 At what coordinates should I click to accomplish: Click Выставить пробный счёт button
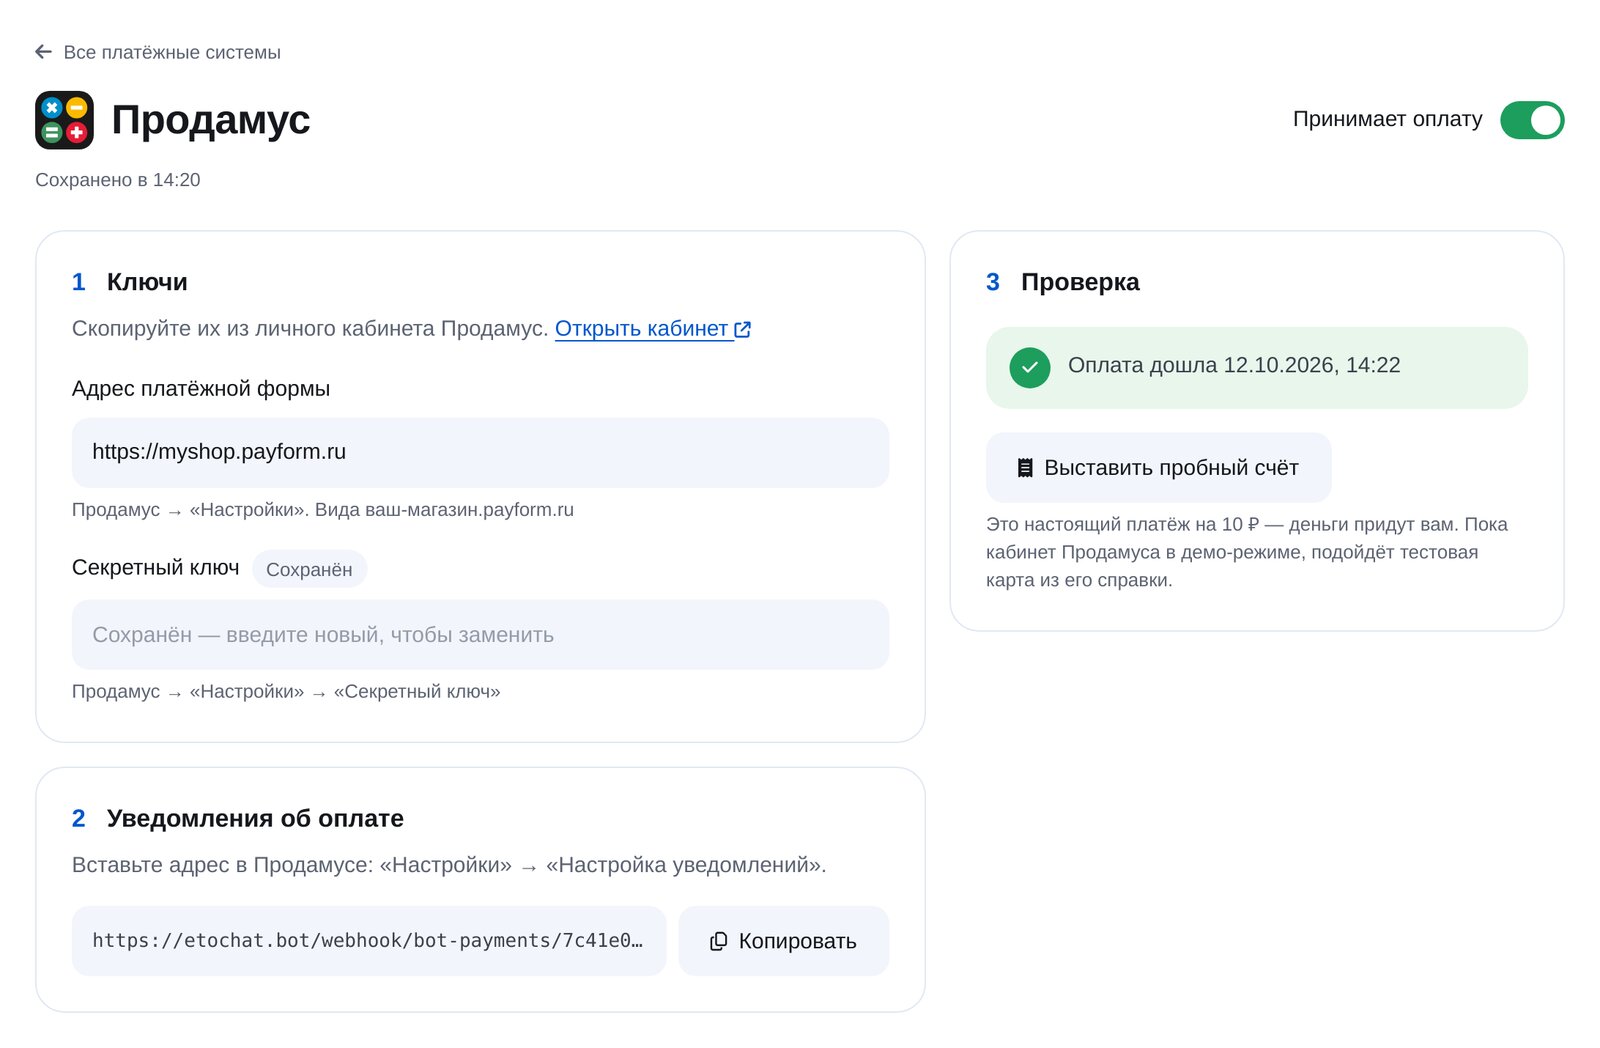[1158, 468]
